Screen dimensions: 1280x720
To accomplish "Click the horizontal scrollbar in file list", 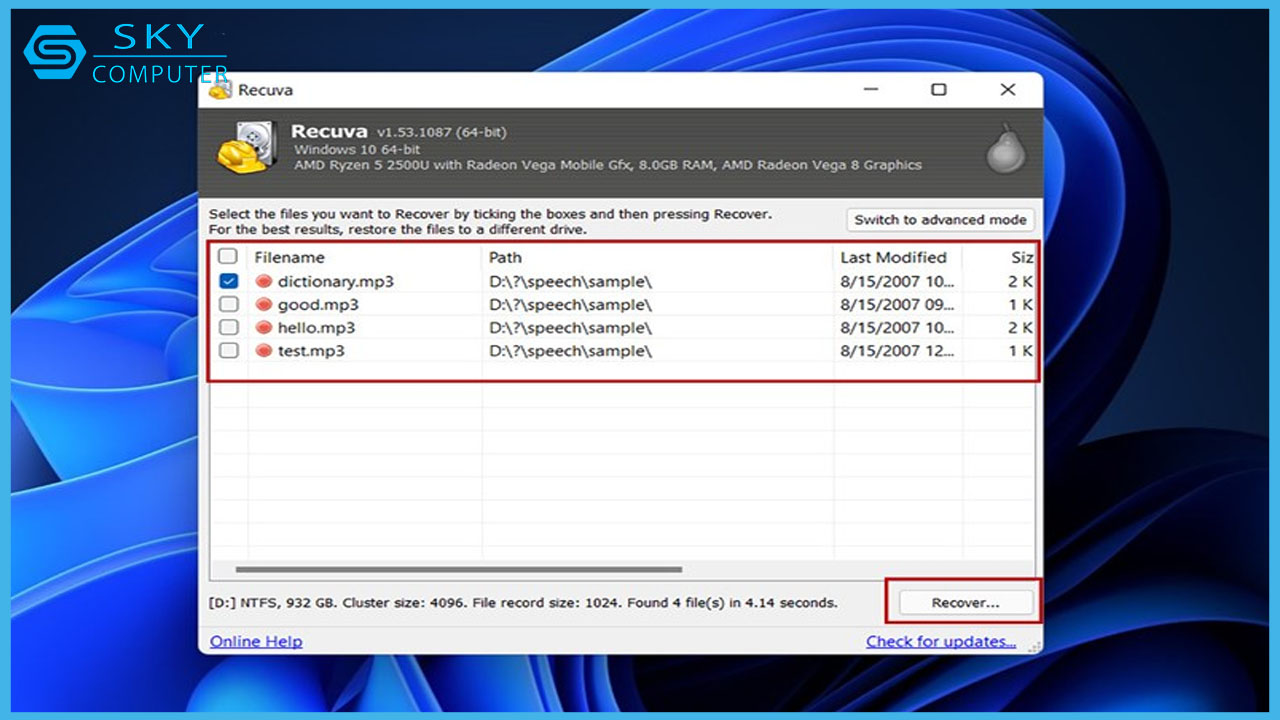I will (x=459, y=570).
